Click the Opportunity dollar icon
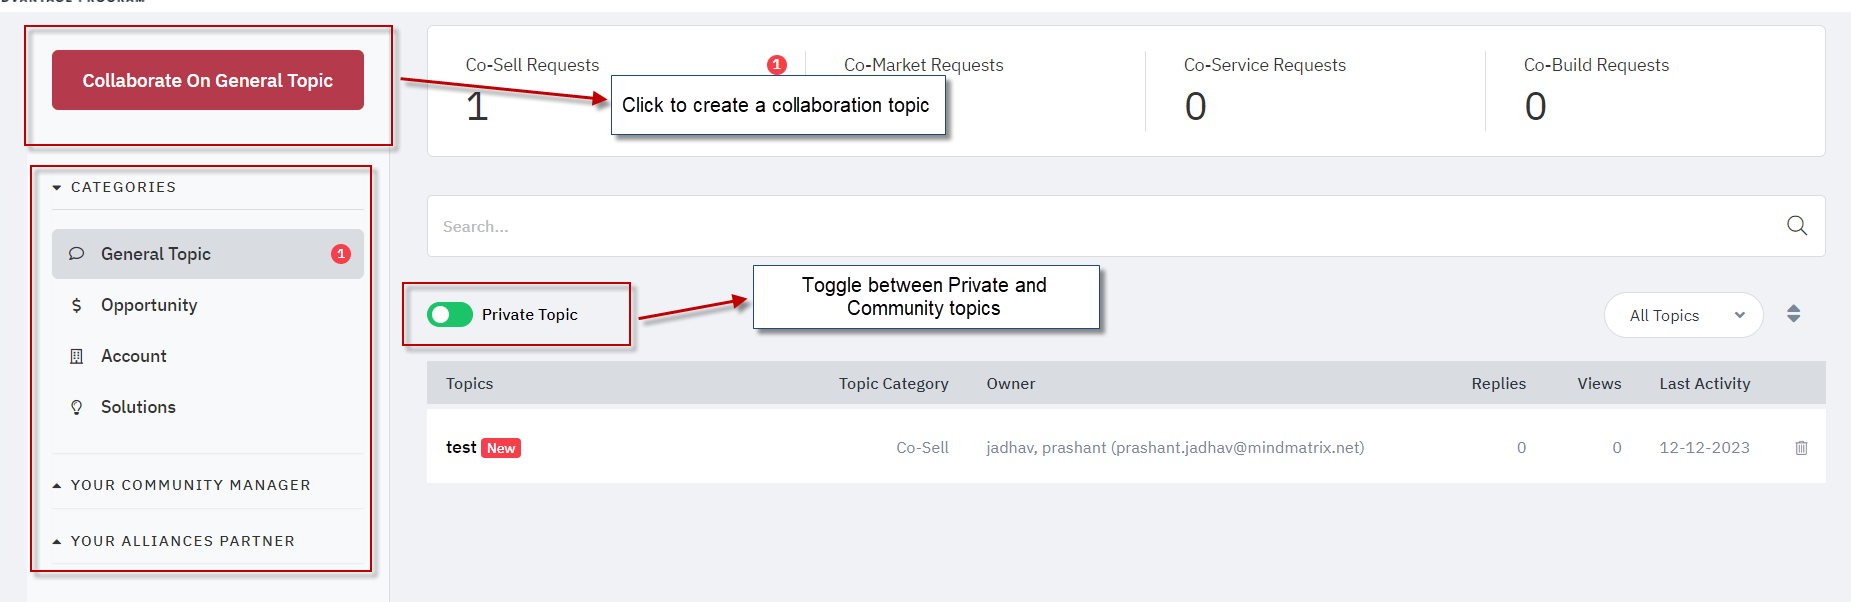The width and height of the screenshot is (1851, 602). click(x=76, y=305)
